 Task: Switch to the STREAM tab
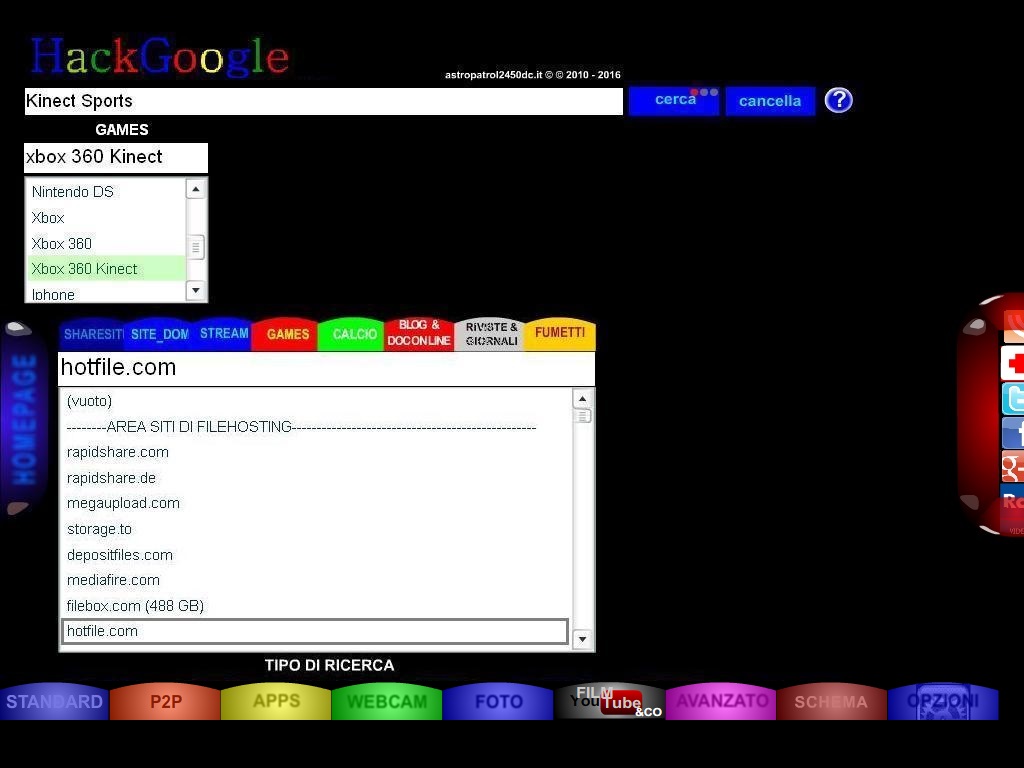tap(224, 334)
